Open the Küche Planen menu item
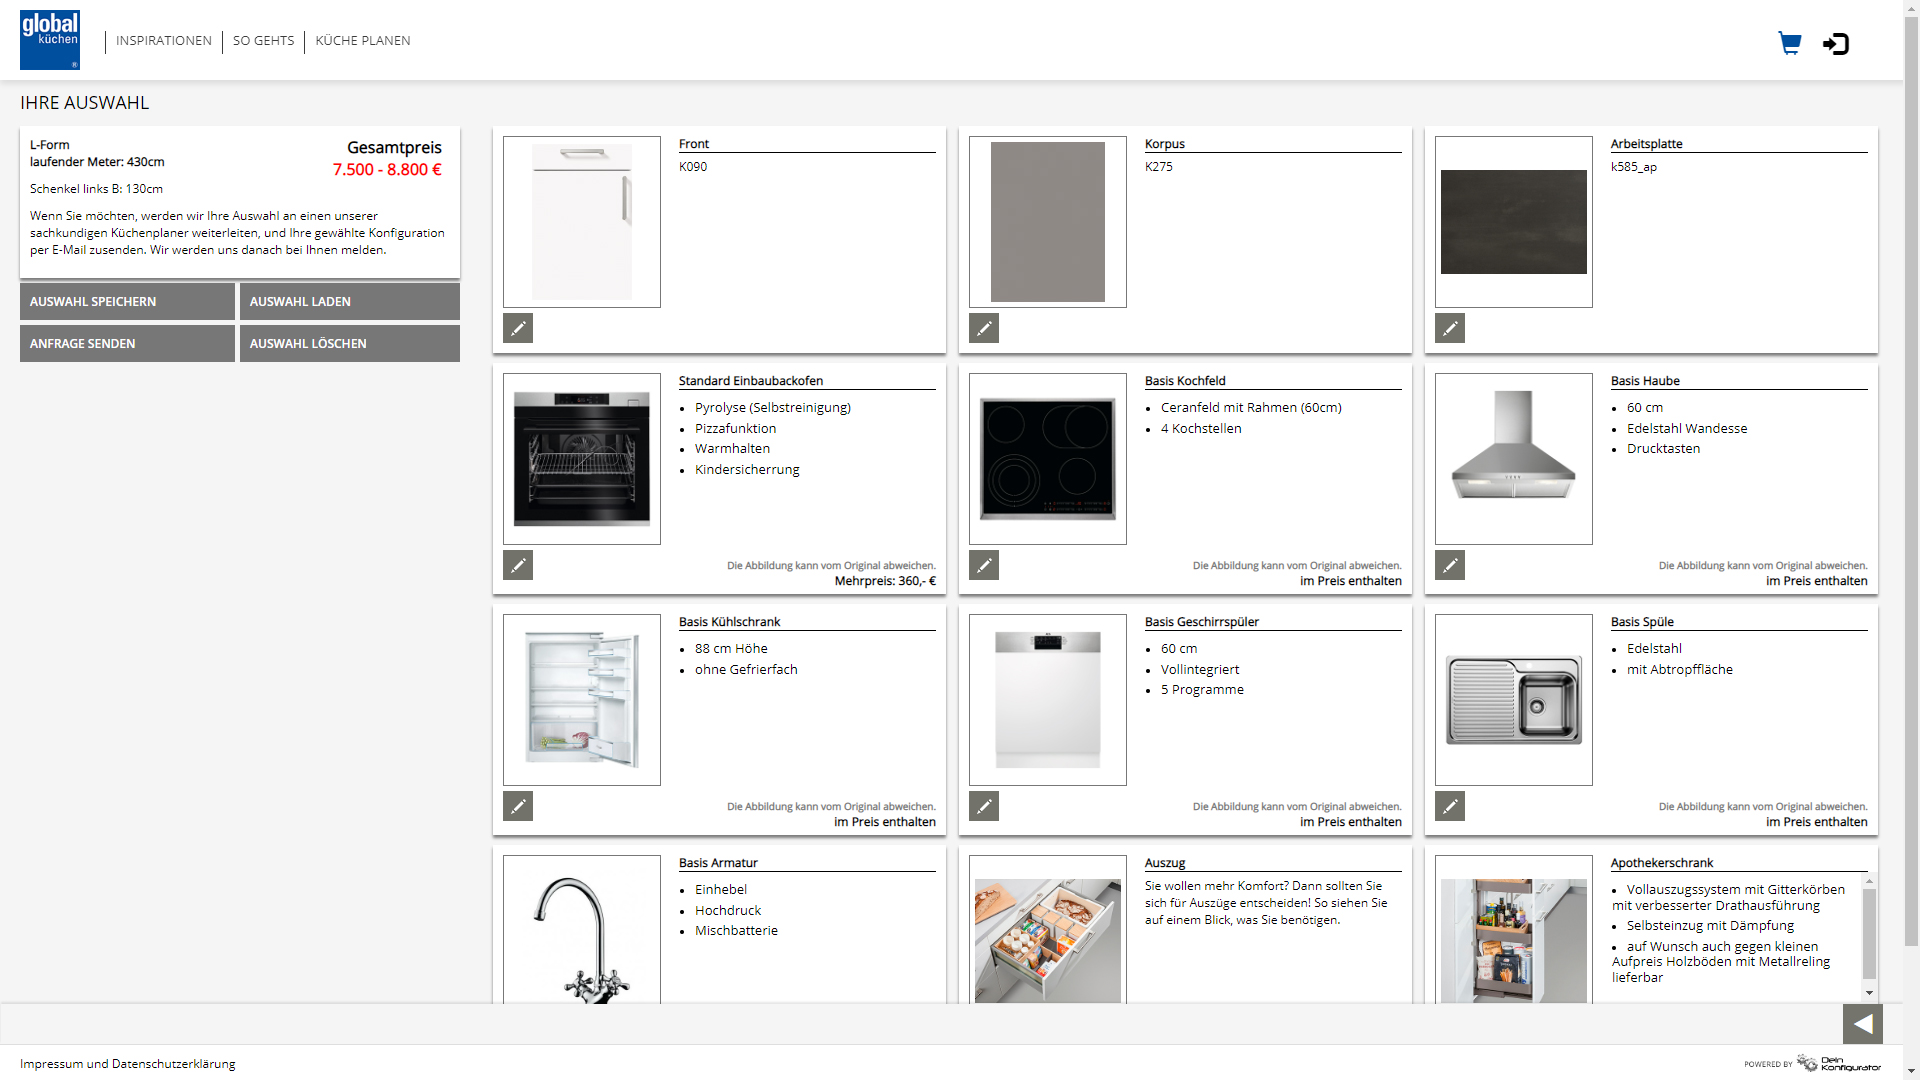Viewport: 1920px width, 1080px height. point(363,41)
